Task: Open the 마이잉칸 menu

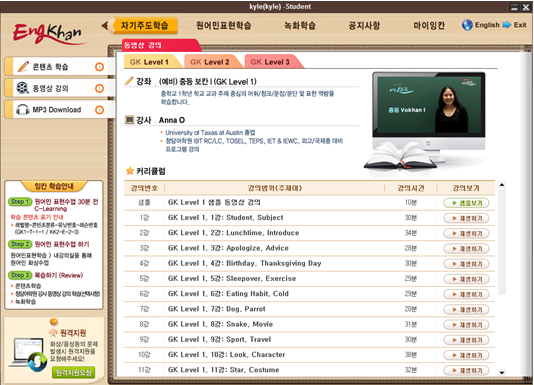Action: tap(429, 26)
